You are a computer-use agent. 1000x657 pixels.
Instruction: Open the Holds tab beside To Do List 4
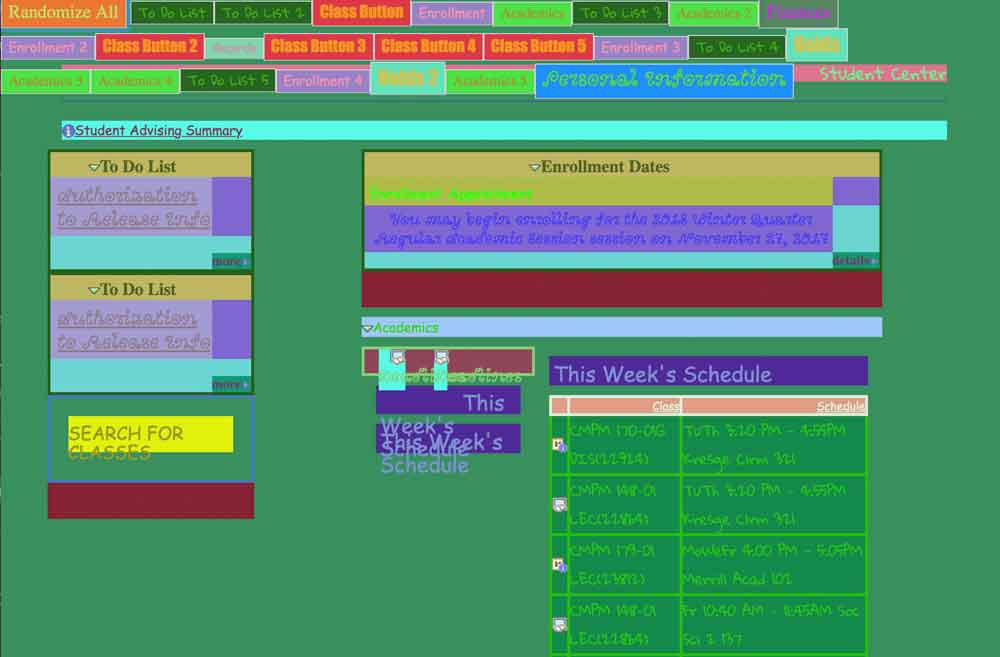(x=816, y=45)
